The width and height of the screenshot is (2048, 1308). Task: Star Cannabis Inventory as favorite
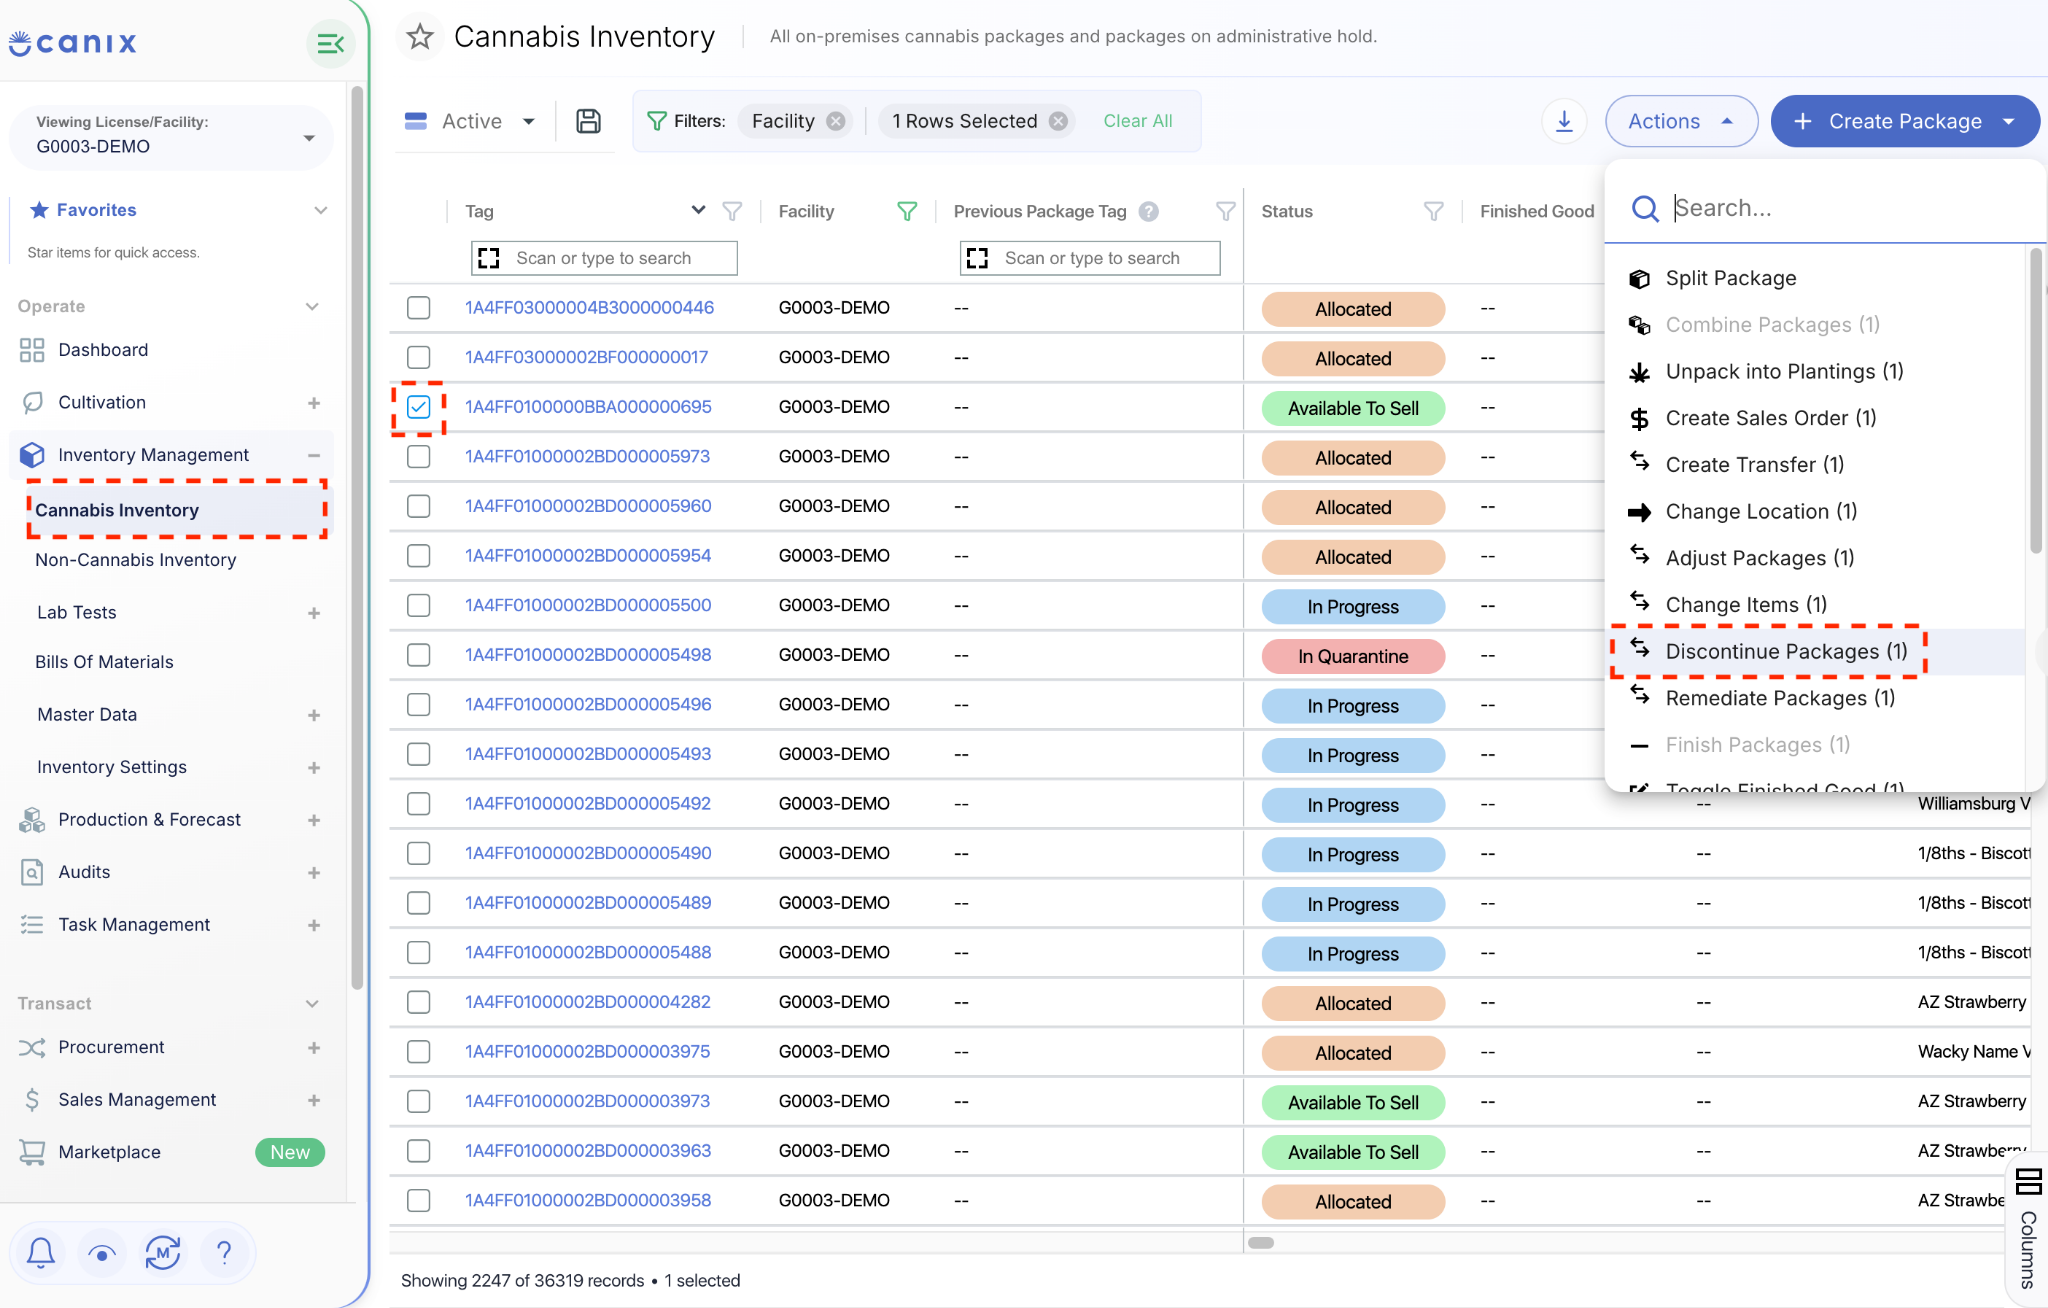point(420,37)
